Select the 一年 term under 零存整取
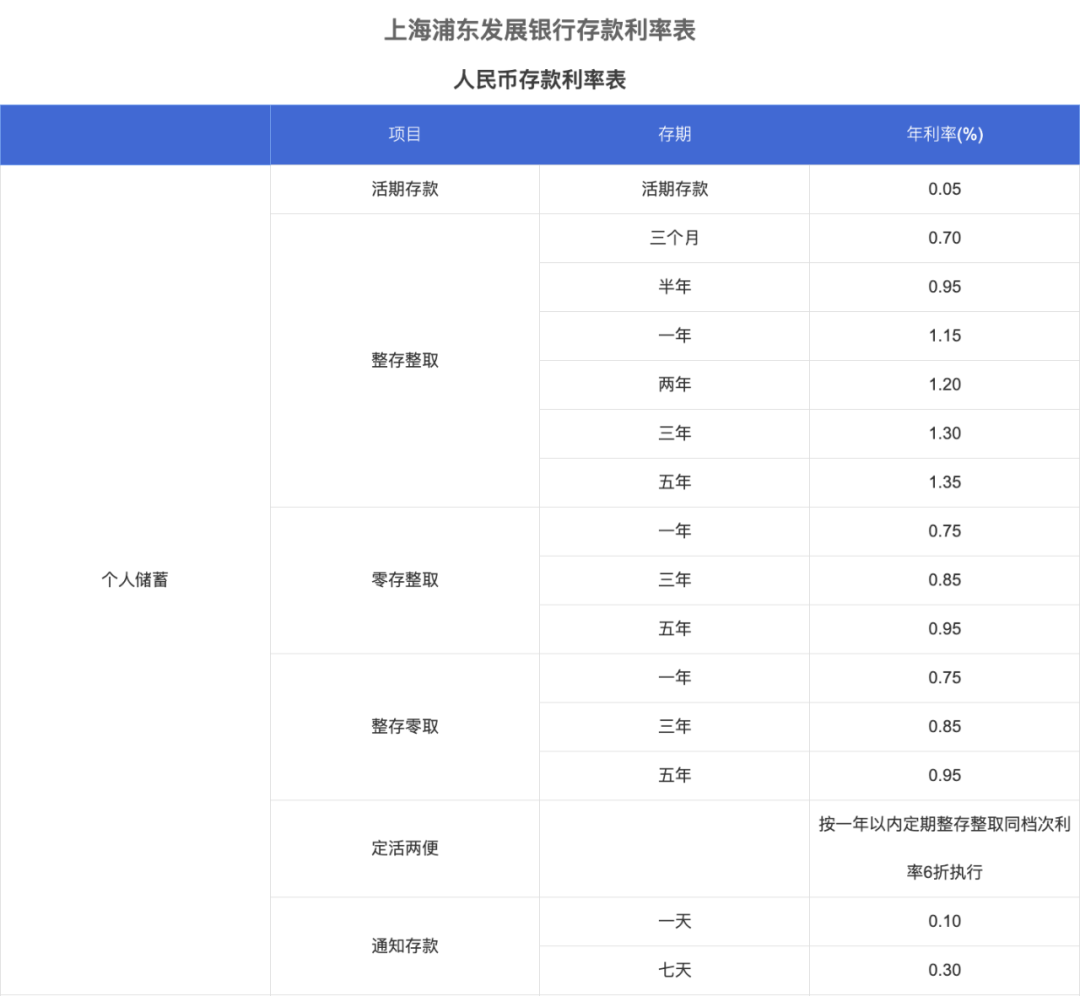The width and height of the screenshot is (1080, 996). [x=674, y=532]
